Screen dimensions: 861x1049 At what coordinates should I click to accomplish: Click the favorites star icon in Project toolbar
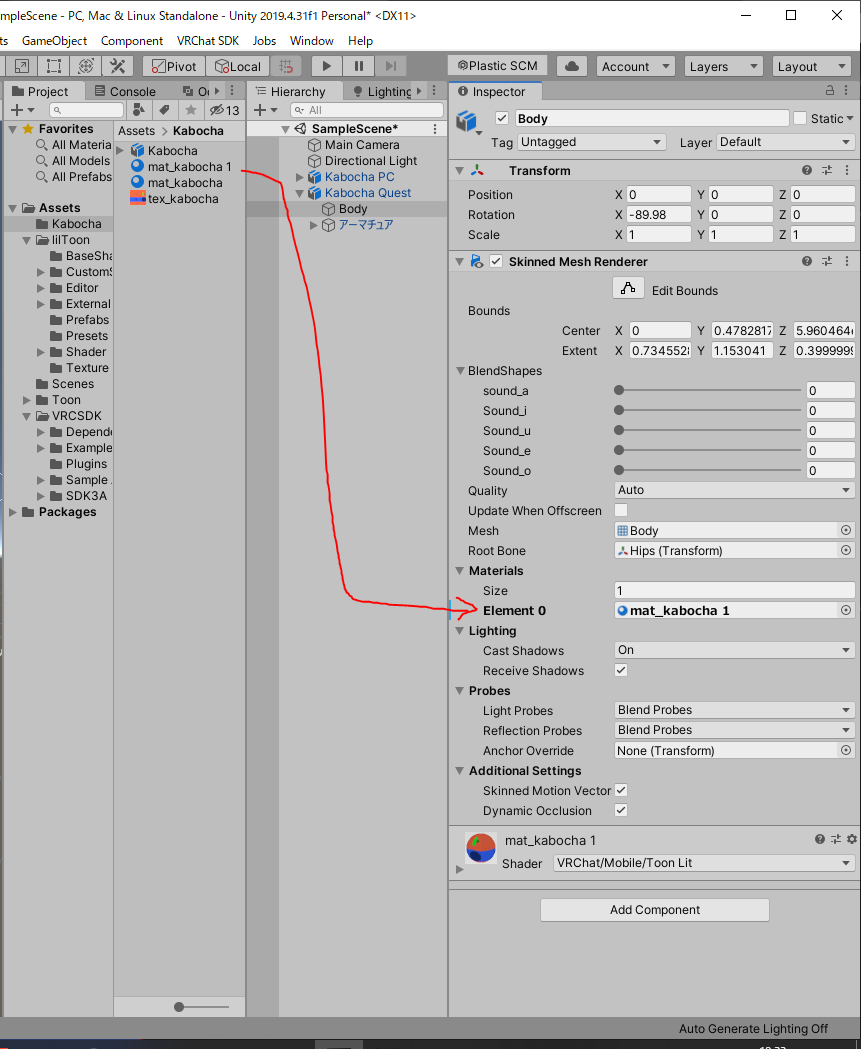(191, 110)
